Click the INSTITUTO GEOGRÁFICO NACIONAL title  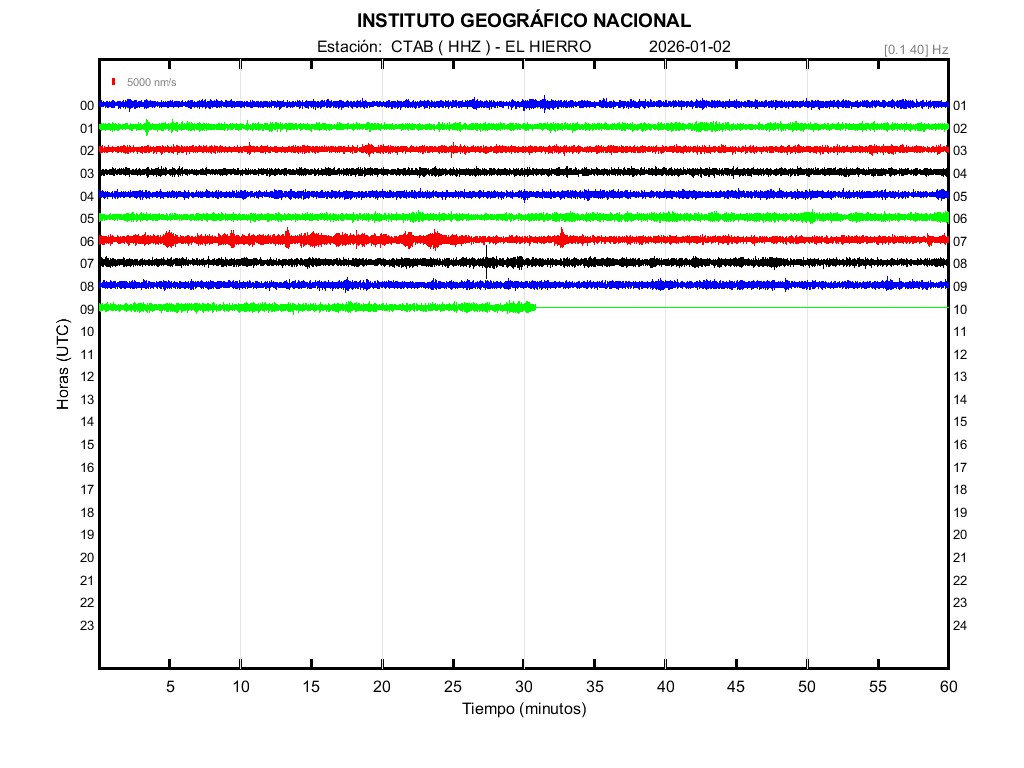pyautogui.click(x=523, y=21)
